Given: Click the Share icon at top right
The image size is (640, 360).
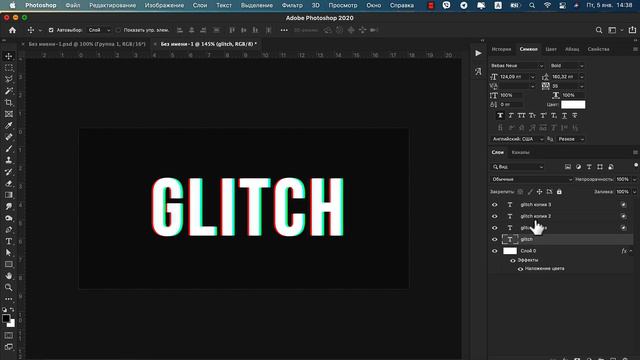Looking at the screenshot, I should coord(632,30).
